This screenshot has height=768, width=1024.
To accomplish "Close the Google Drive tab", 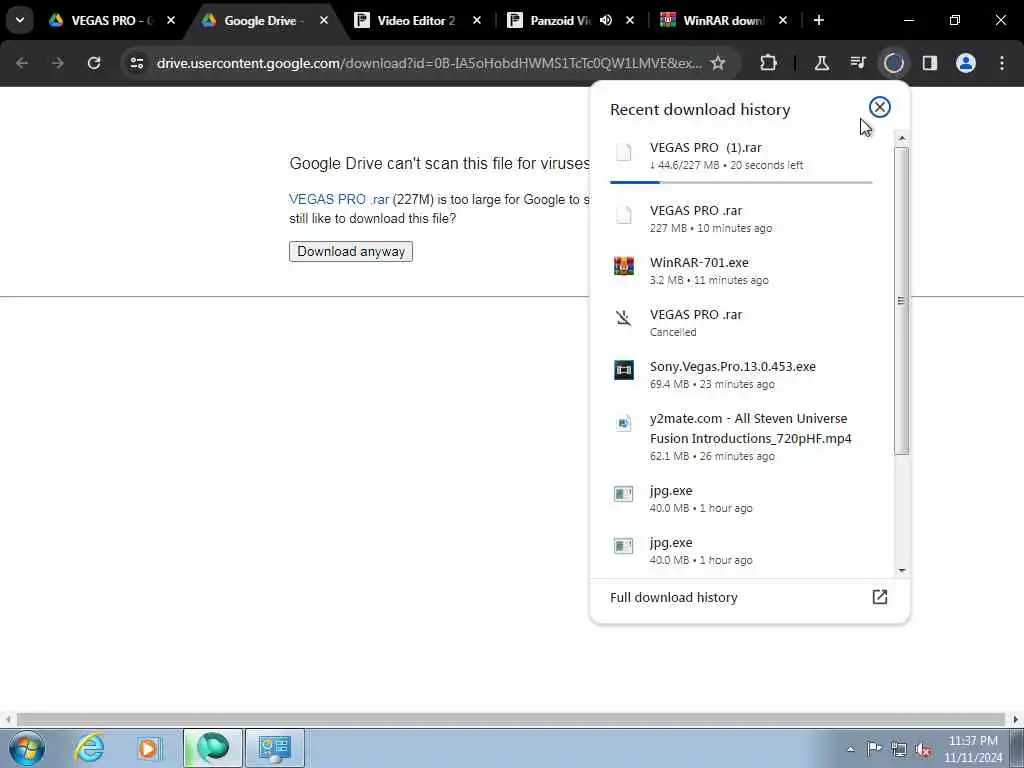I will pyautogui.click(x=324, y=20).
